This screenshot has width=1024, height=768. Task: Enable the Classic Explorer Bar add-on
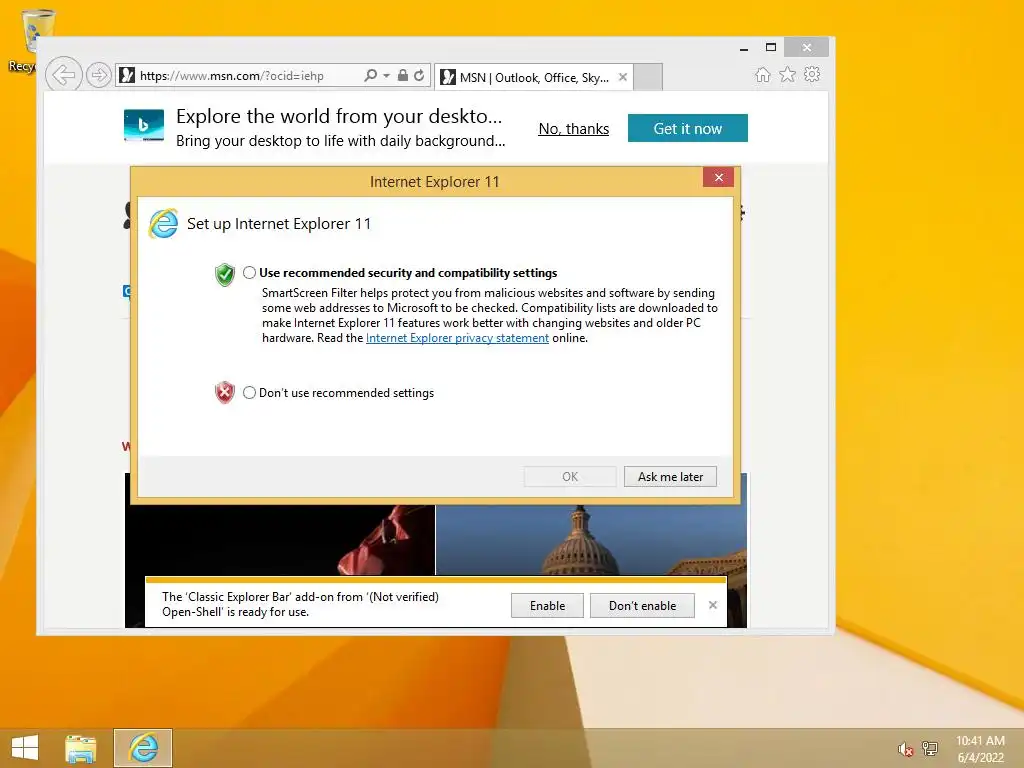click(547, 605)
